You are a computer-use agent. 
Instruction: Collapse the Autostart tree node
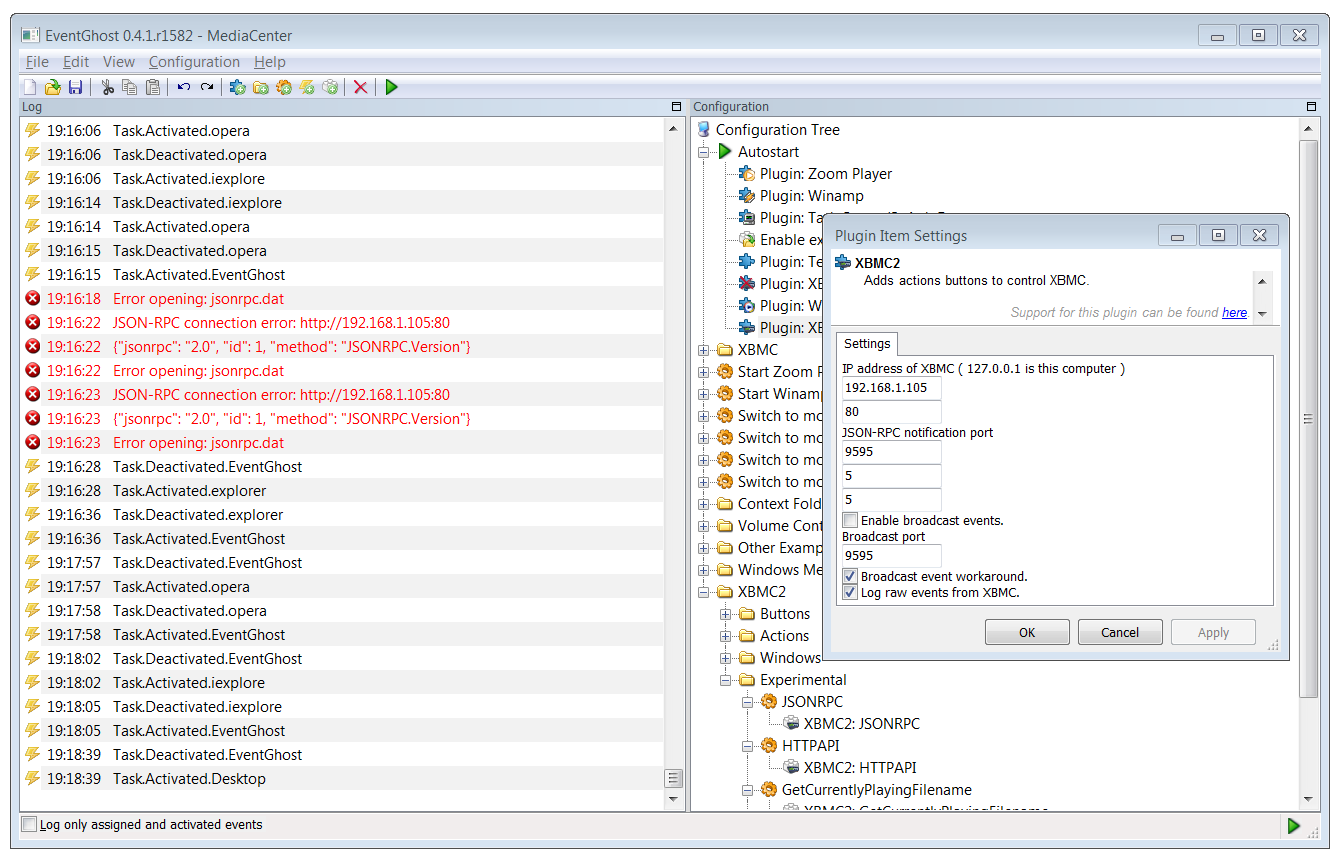click(x=704, y=152)
